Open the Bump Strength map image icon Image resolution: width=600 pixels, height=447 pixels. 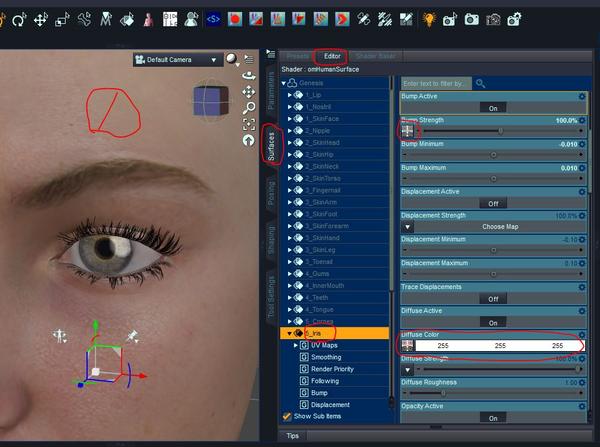coord(408,131)
